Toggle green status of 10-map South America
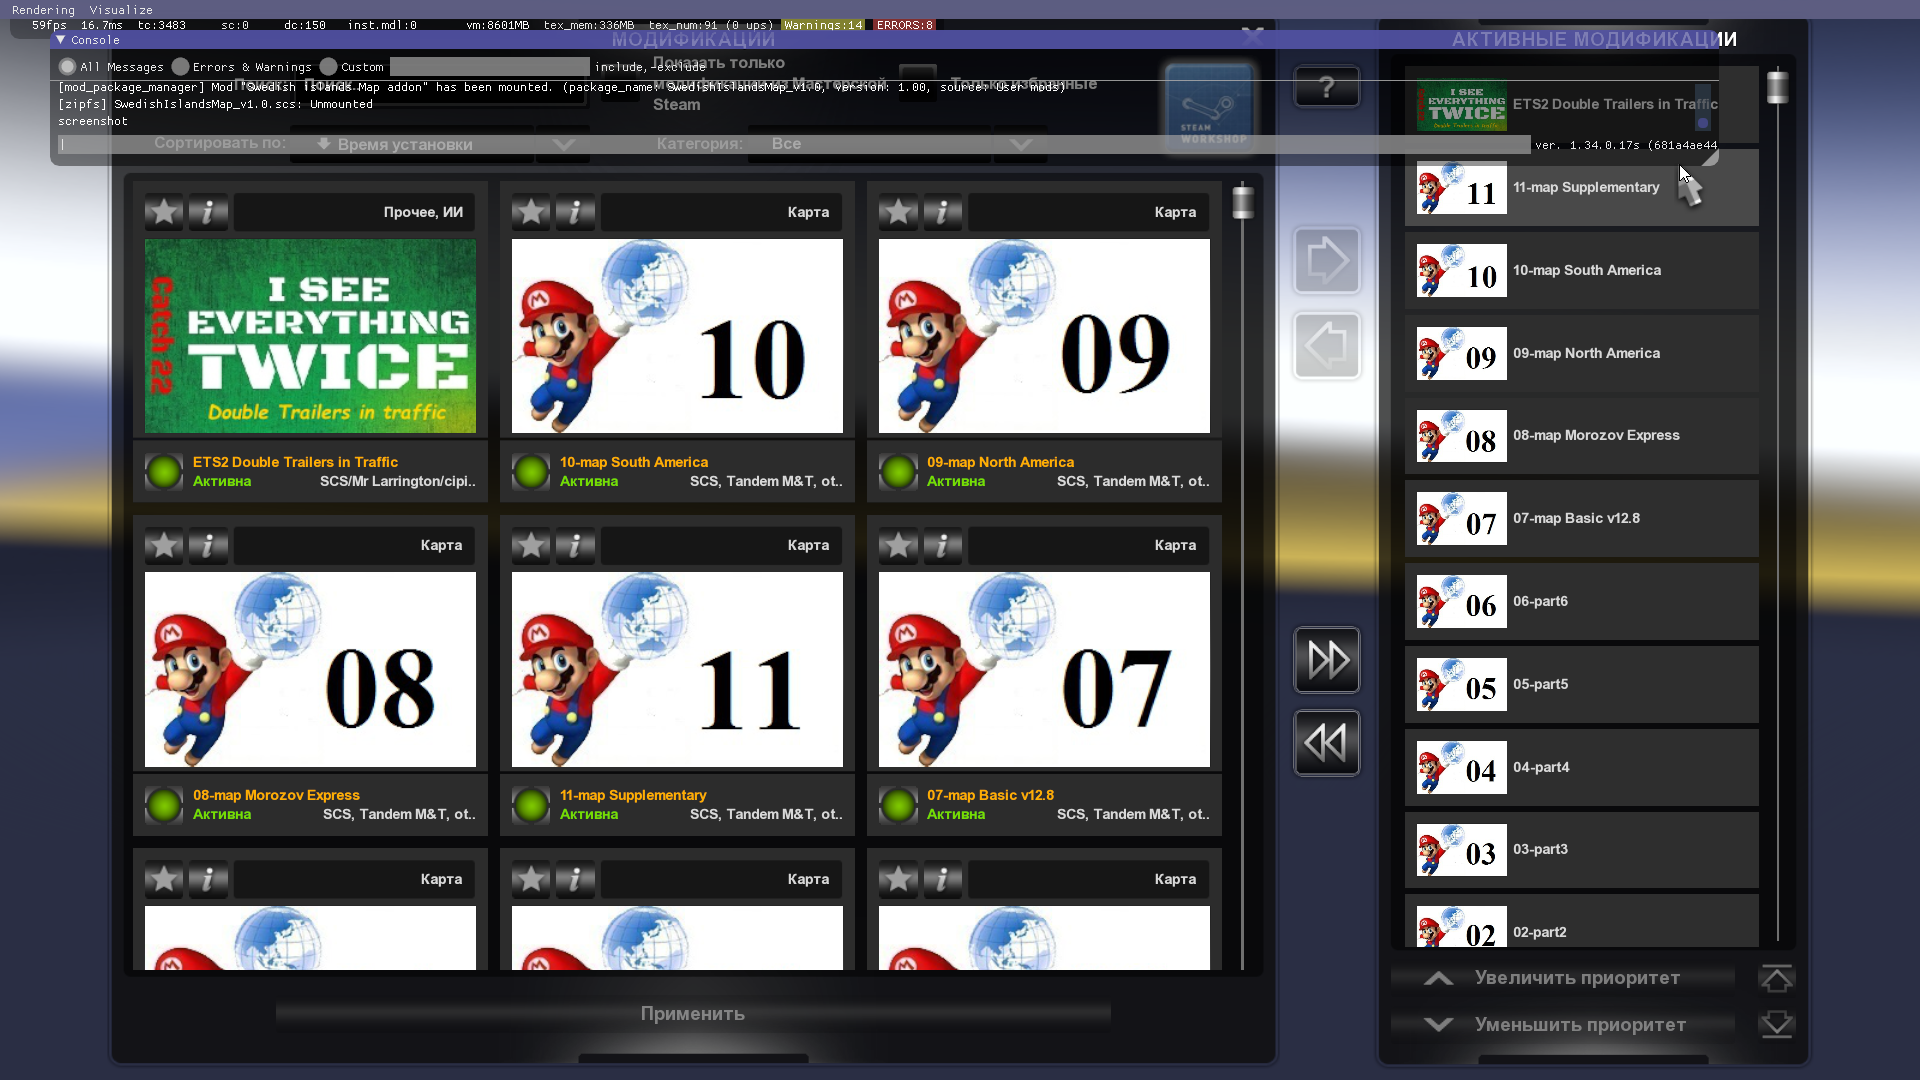Viewport: 1920px width, 1080px height. [531, 471]
